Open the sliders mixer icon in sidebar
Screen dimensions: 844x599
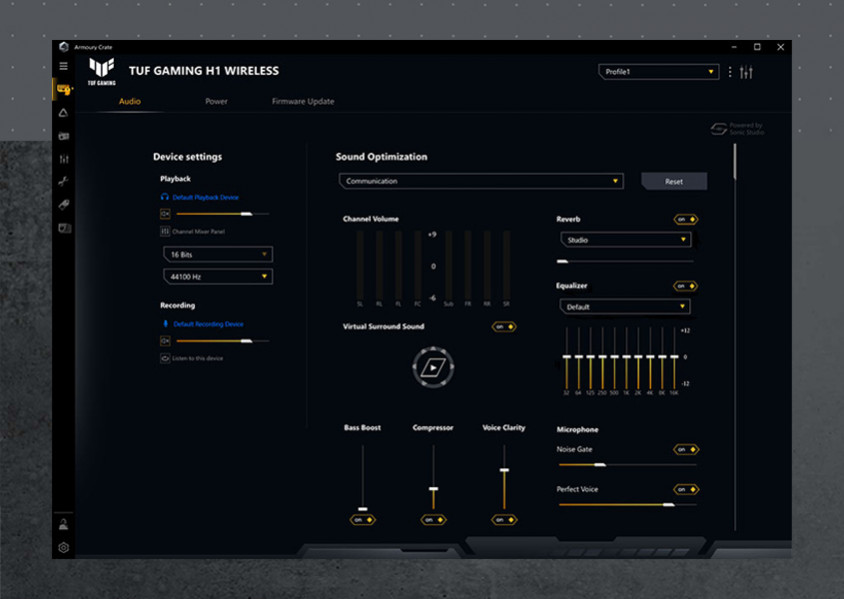point(64,159)
